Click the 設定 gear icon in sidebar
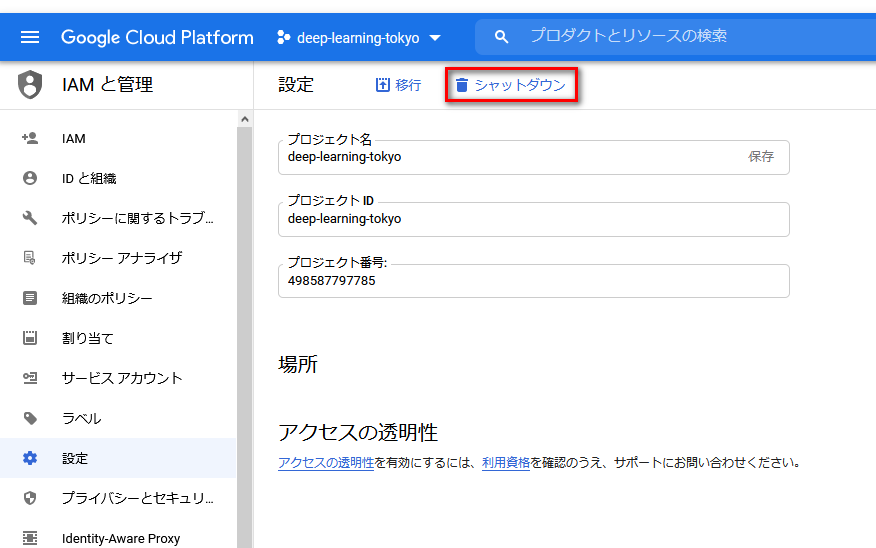This screenshot has height=548, width=876. (30, 458)
